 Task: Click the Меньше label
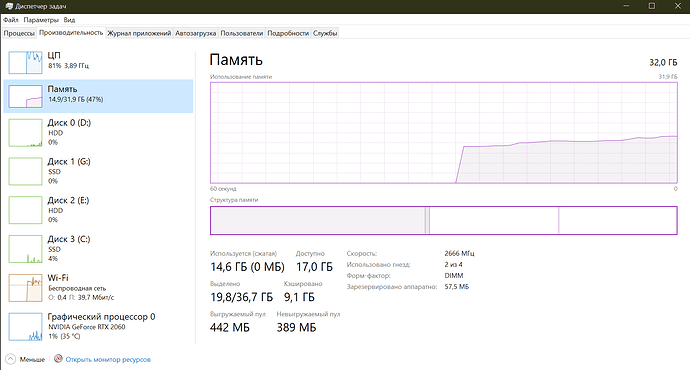32,359
